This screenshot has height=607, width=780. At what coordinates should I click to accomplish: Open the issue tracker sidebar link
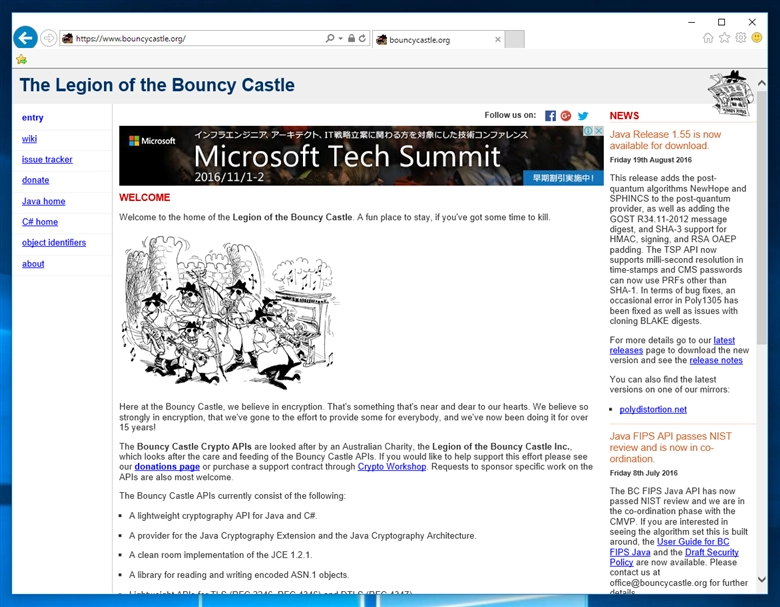(x=47, y=160)
